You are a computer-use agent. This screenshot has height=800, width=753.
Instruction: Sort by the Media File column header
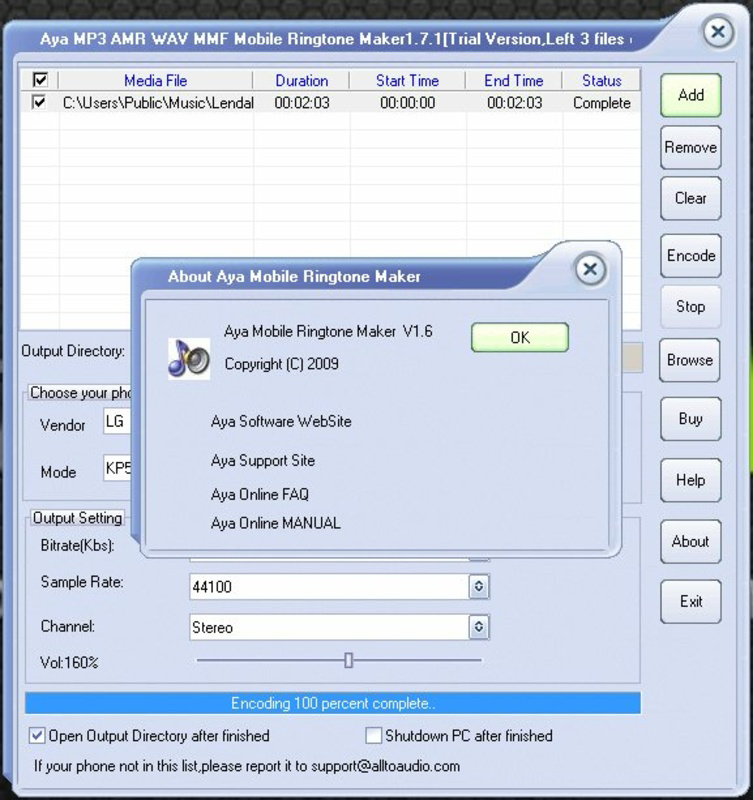156,81
